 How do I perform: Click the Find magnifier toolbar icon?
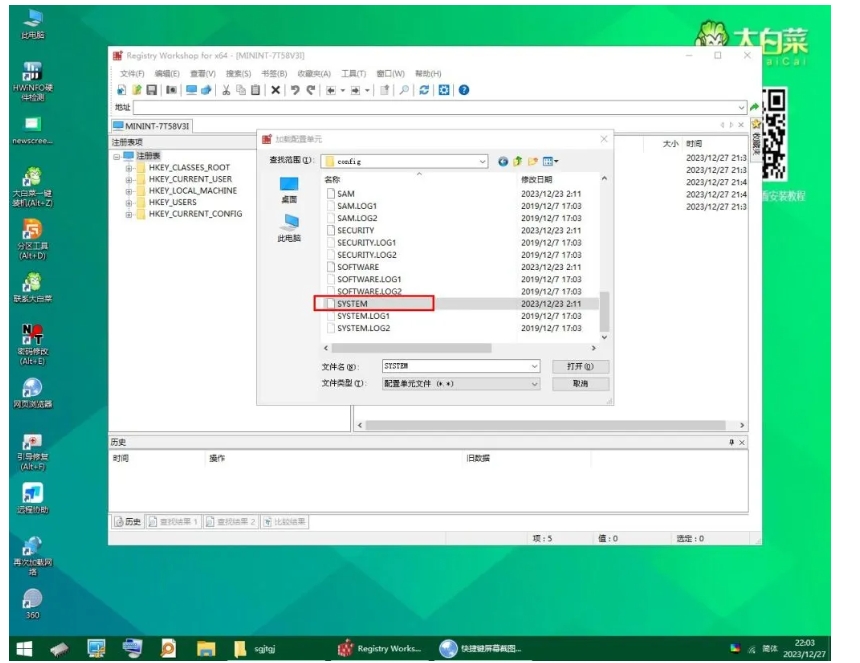click(404, 90)
